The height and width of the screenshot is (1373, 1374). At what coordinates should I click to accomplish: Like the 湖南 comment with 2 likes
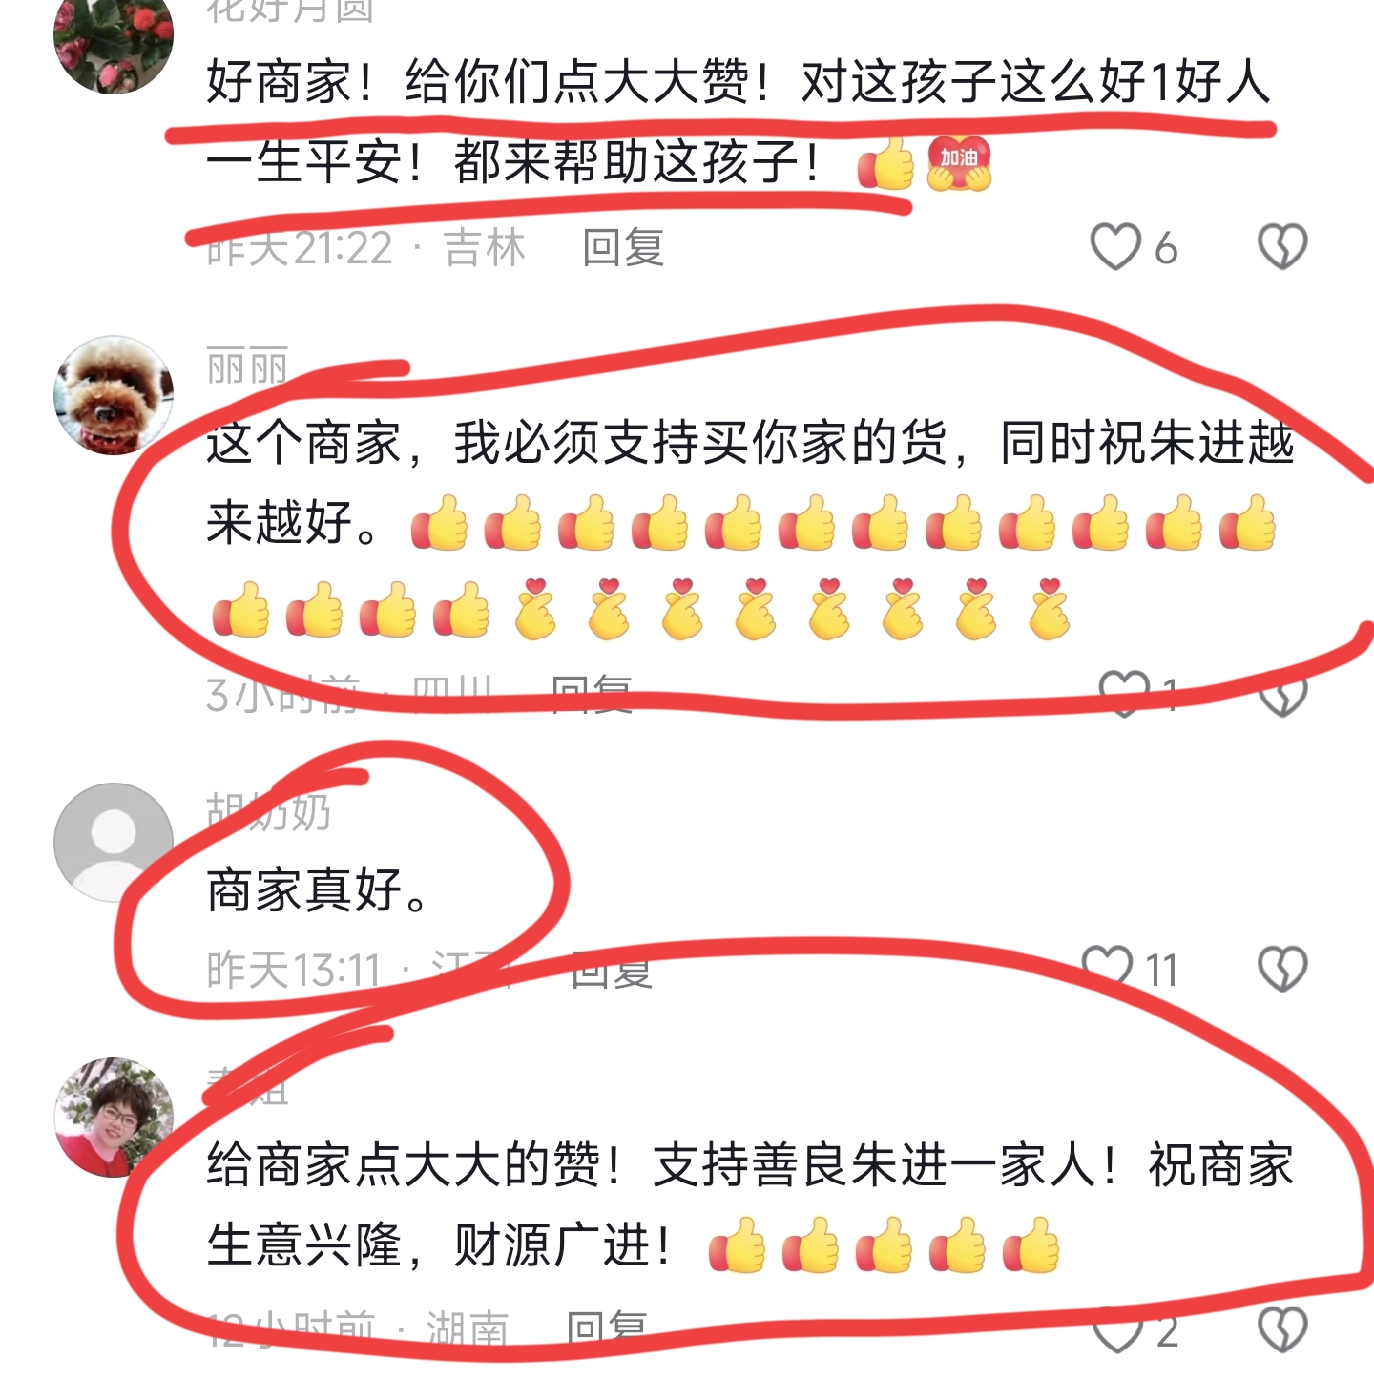pyautogui.click(x=1116, y=1331)
